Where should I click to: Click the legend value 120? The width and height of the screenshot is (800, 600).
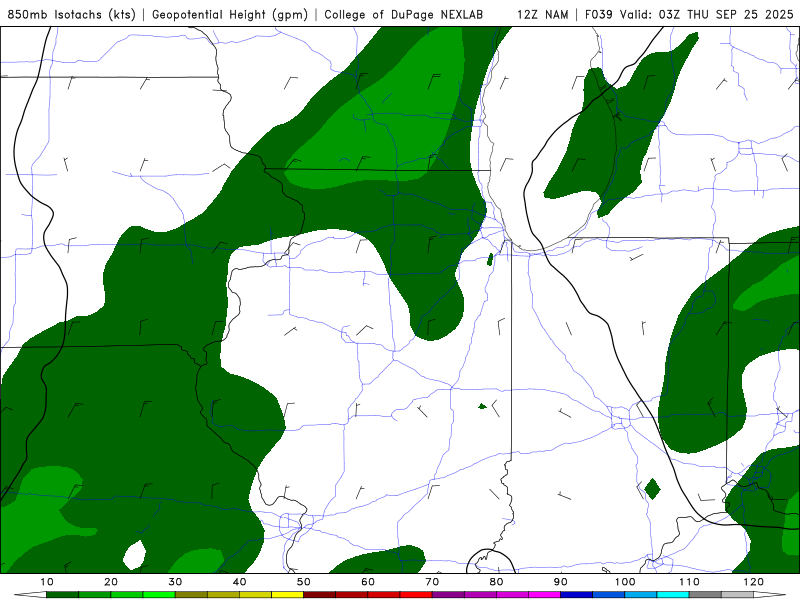point(753,582)
